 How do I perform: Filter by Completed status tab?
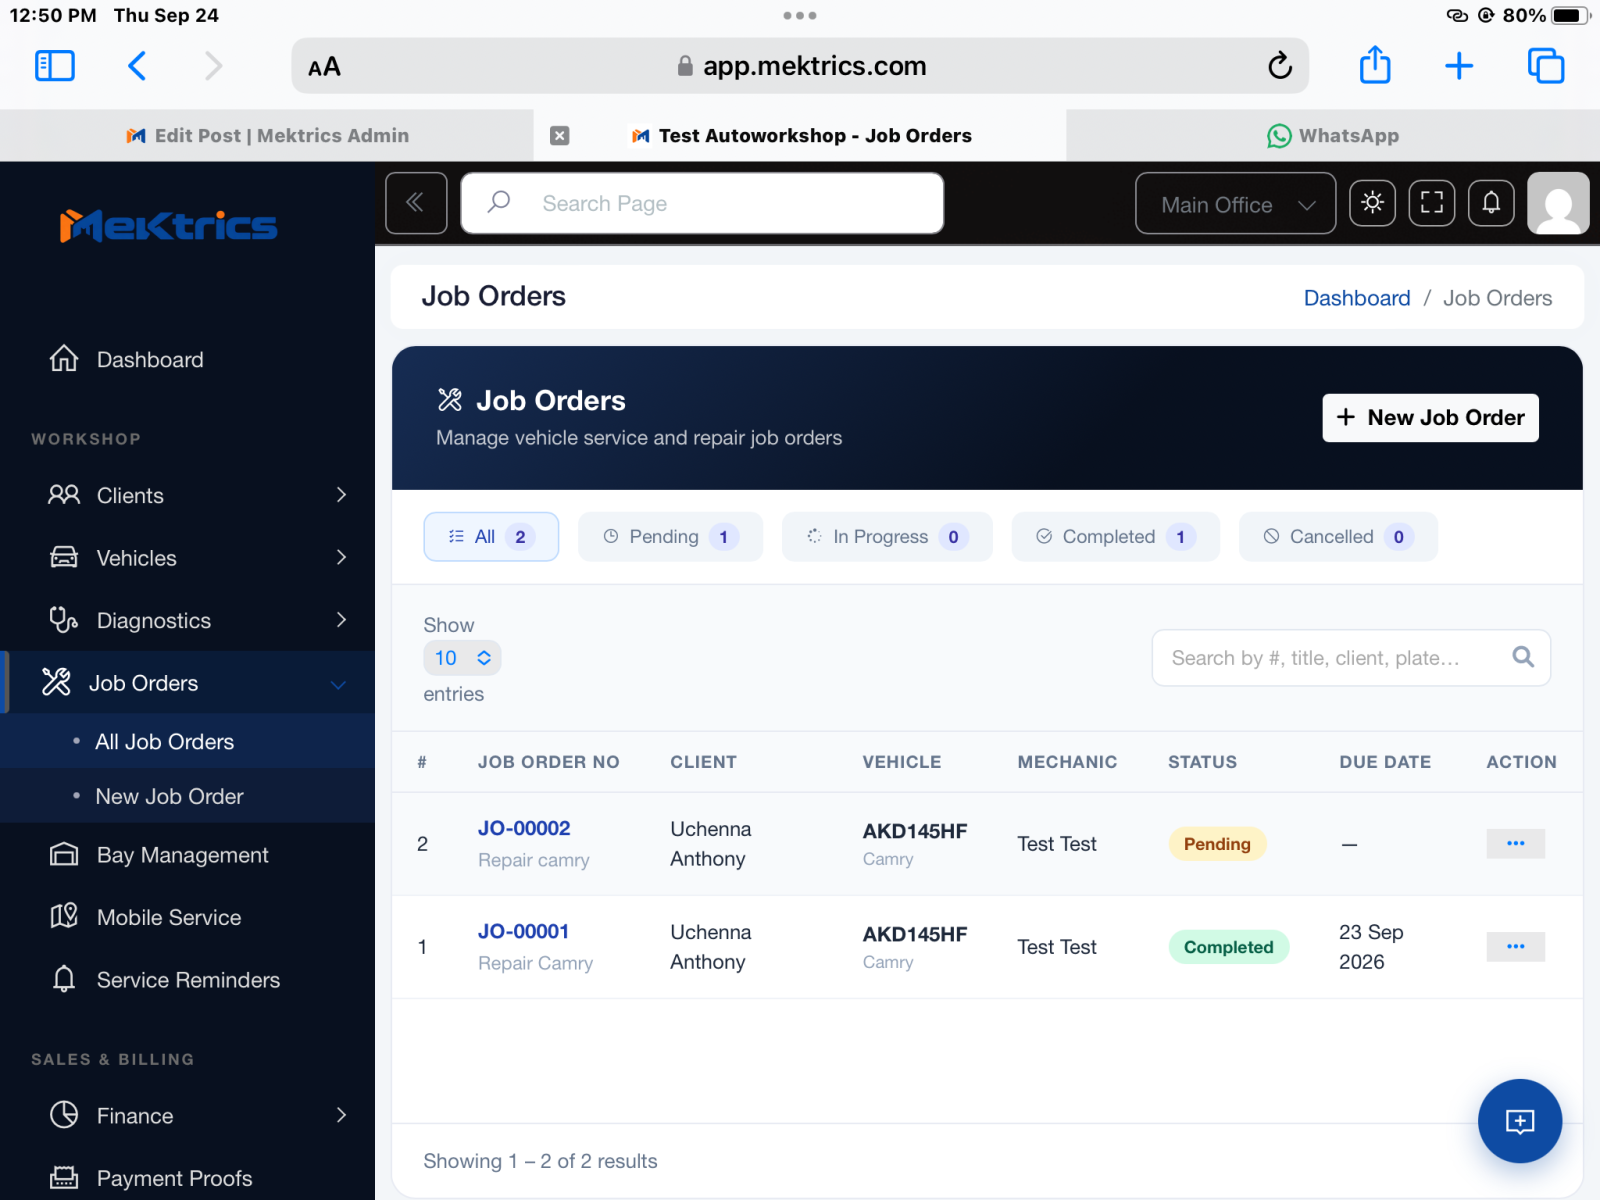click(1115, 537)
